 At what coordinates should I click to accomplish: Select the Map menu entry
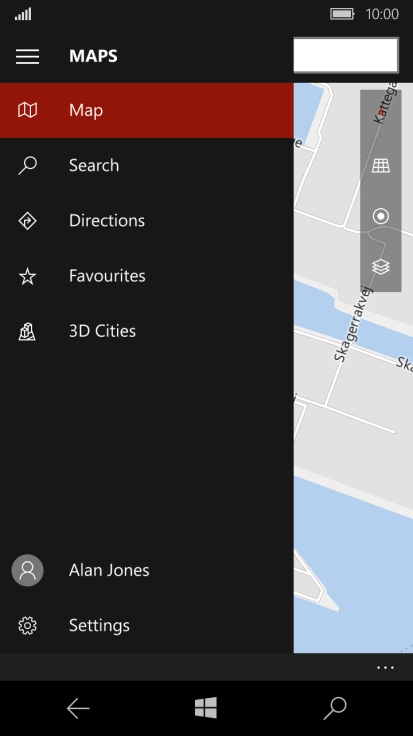click(x=147, y=110)
